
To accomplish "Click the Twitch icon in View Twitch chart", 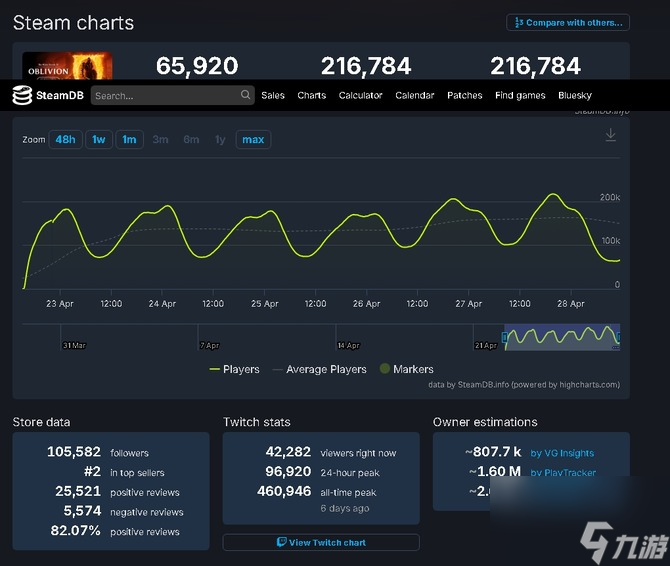I will coord(282,543).
